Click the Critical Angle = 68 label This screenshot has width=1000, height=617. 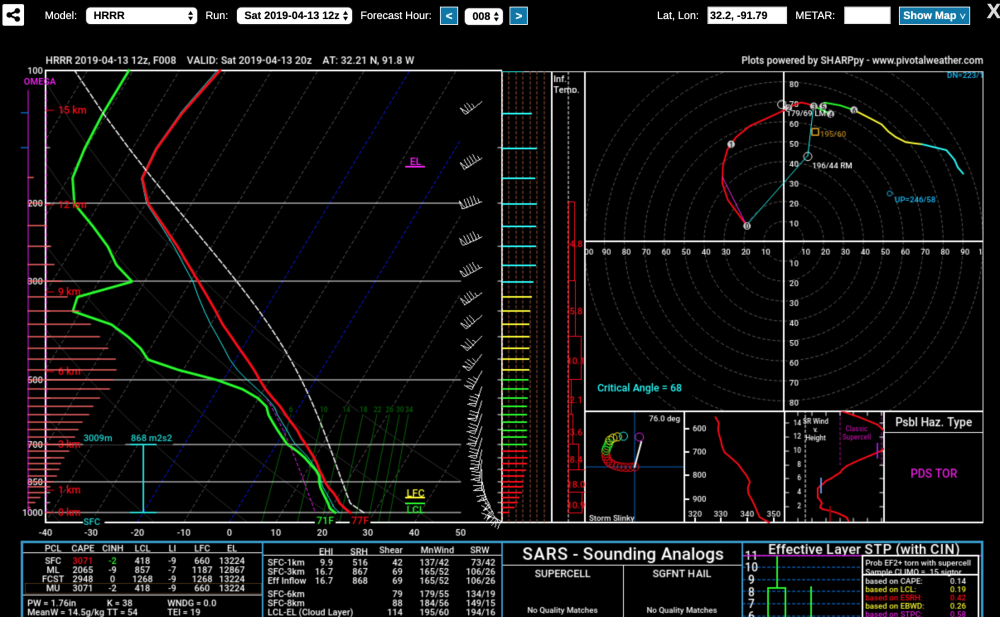pyautogui.click(x=639, y=387)
